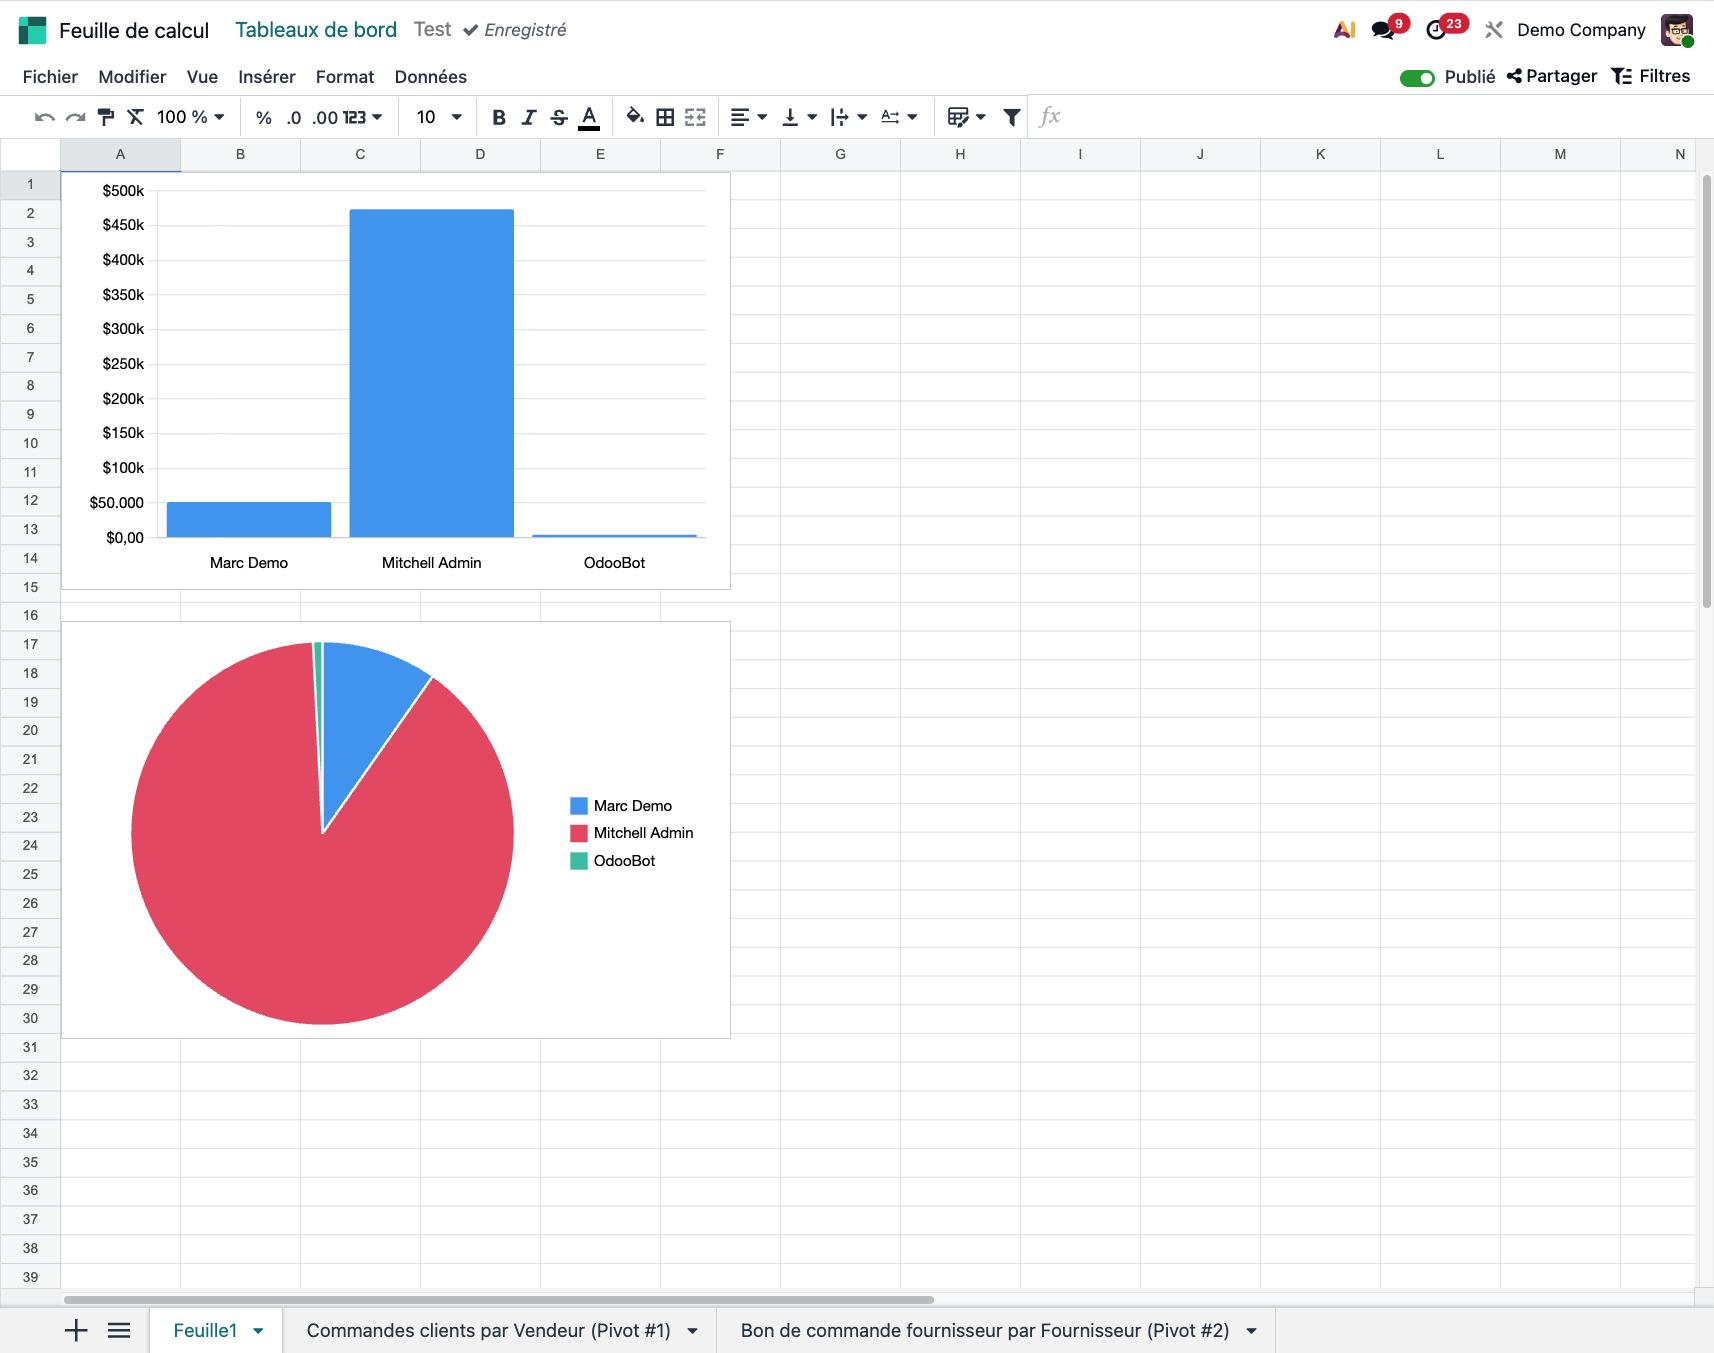Image resolution: width=1714 pixels, height=1353 pixels.
Task: Toggle the Publié switch
Action: [x=1417, y=78]
